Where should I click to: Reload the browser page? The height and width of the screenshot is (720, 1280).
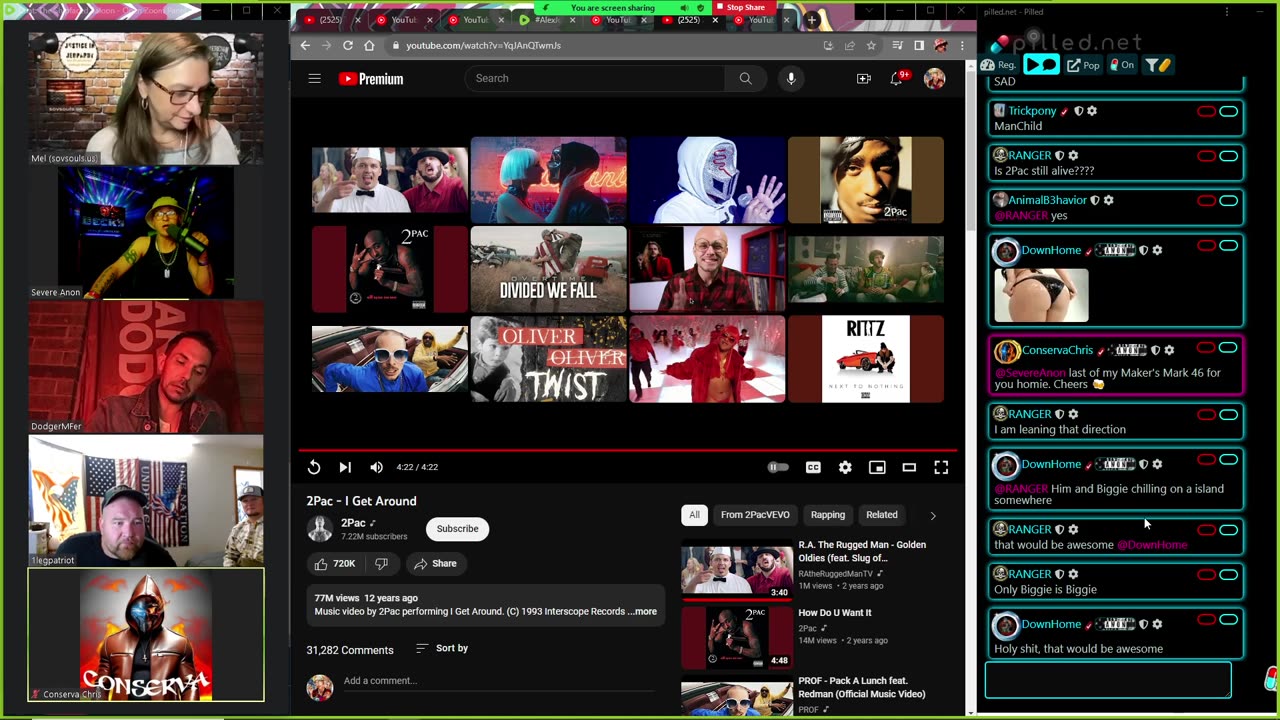coord(348,45)
